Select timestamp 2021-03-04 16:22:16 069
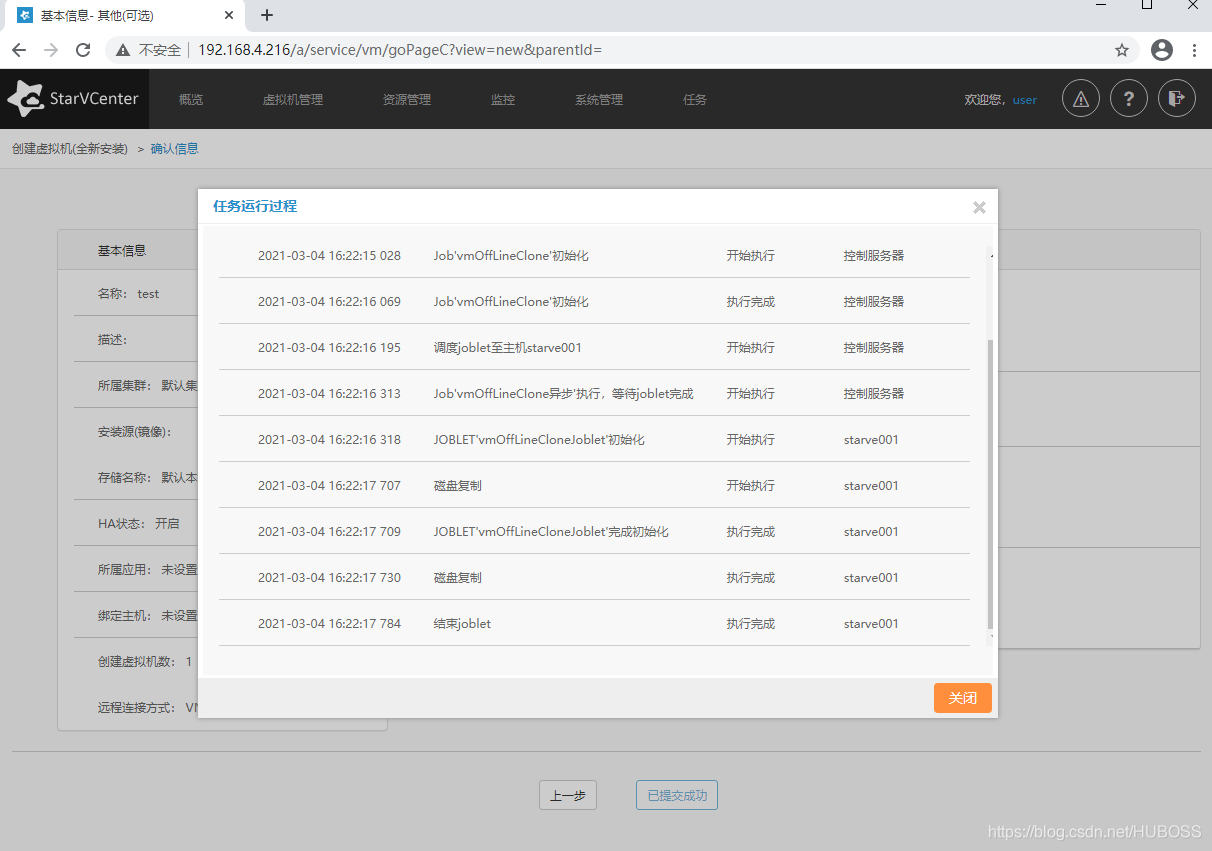1212x851 pixels. pyautogui.click(x=329, y=302)
